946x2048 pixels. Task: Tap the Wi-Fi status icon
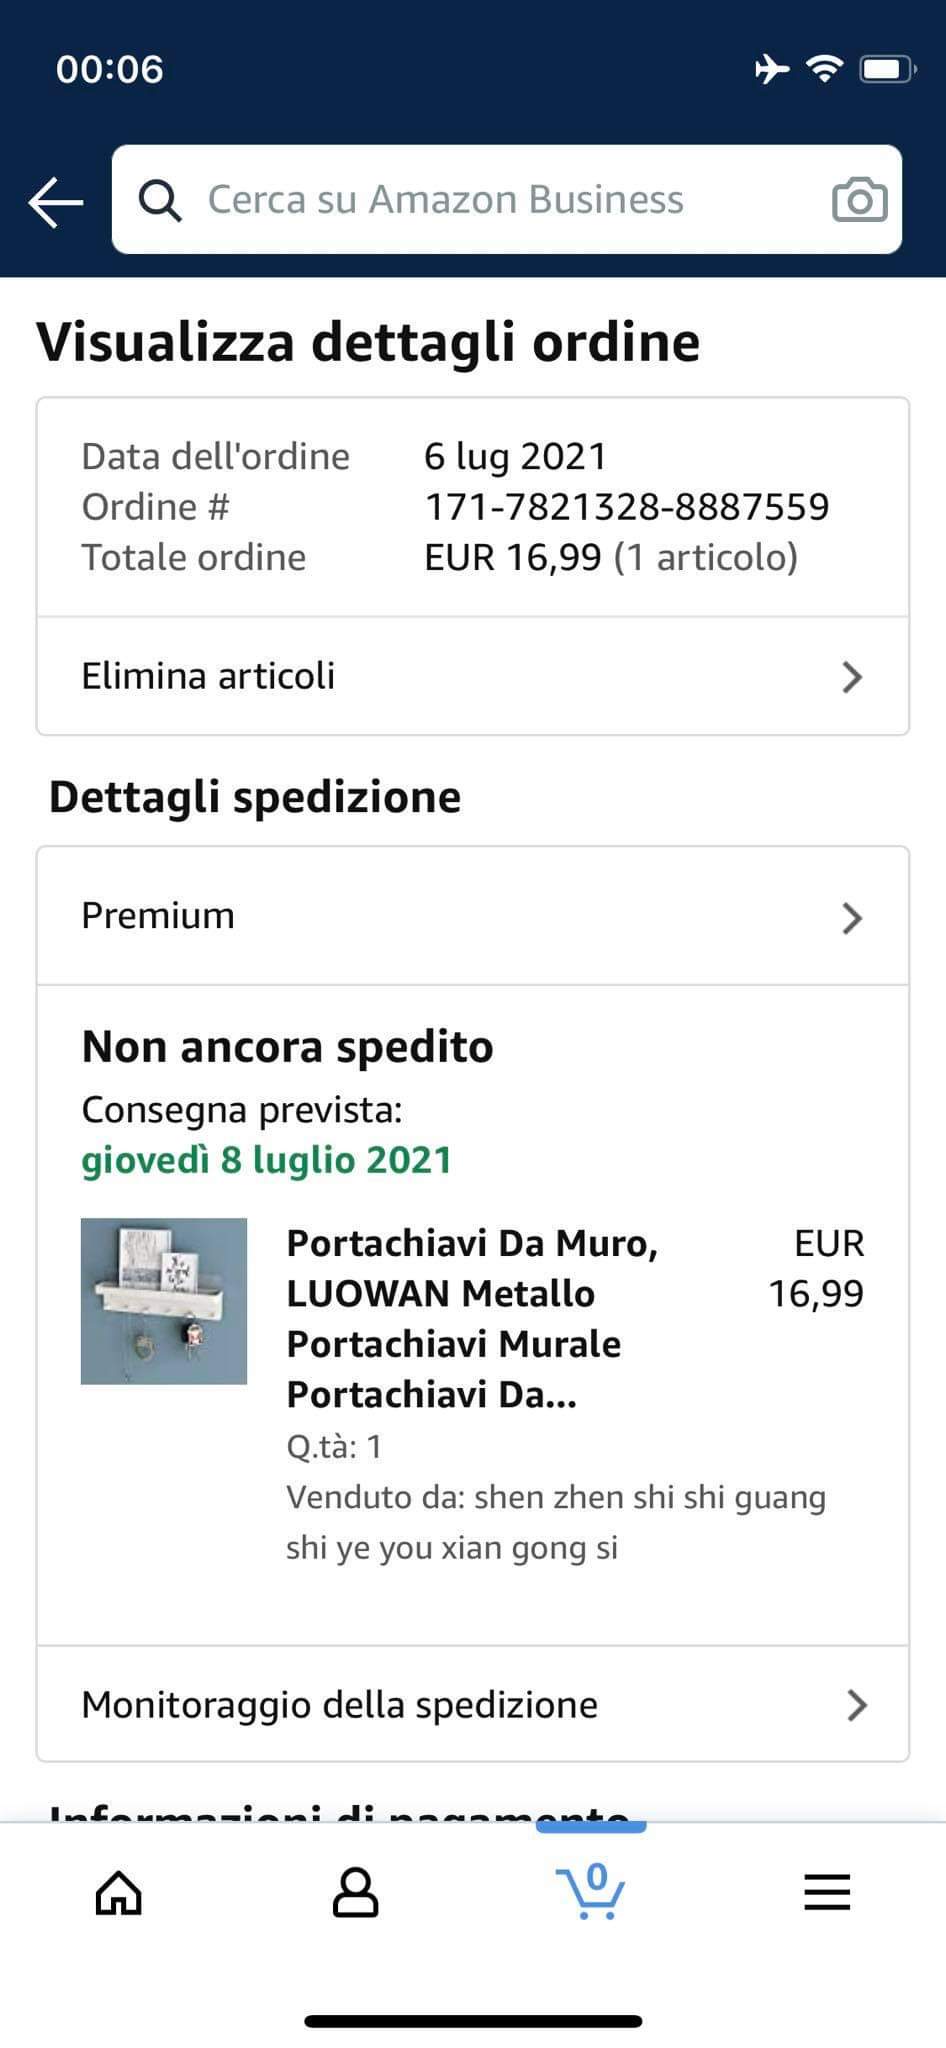point(824,69)
